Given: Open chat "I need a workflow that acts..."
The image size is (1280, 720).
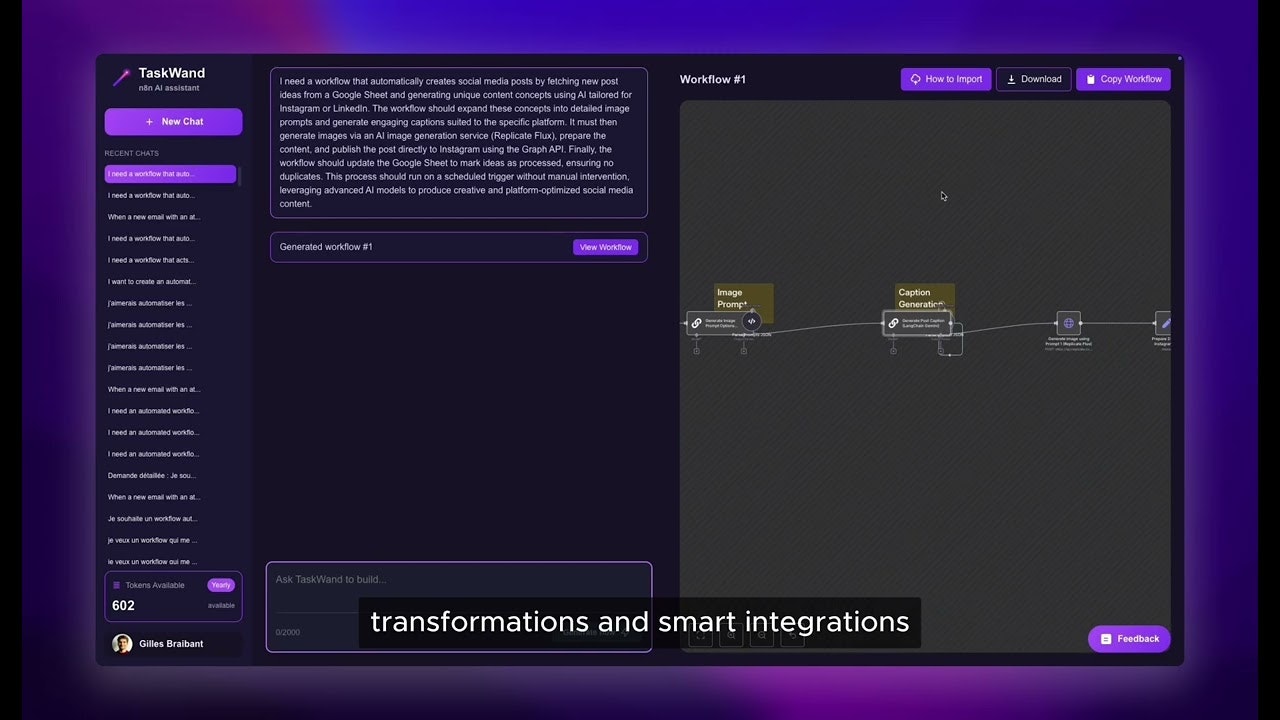Looking at the screenshot, I should 170,260.
